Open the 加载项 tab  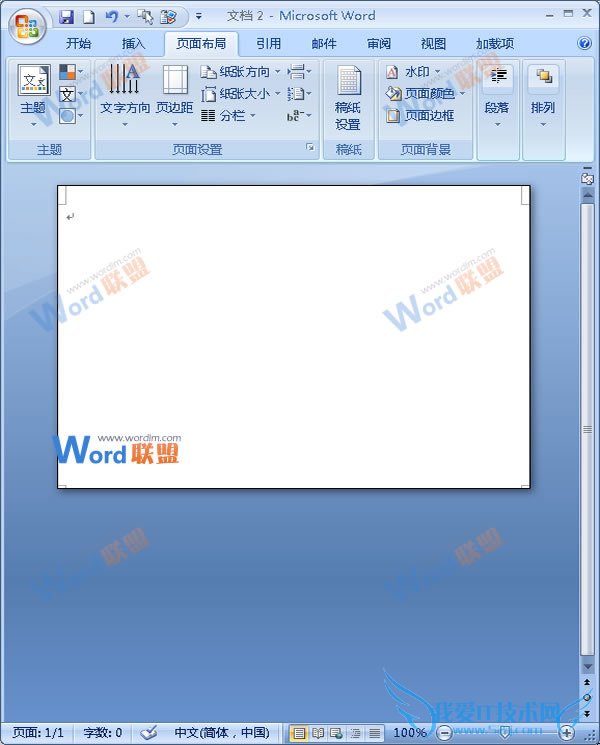pos(495,44)
